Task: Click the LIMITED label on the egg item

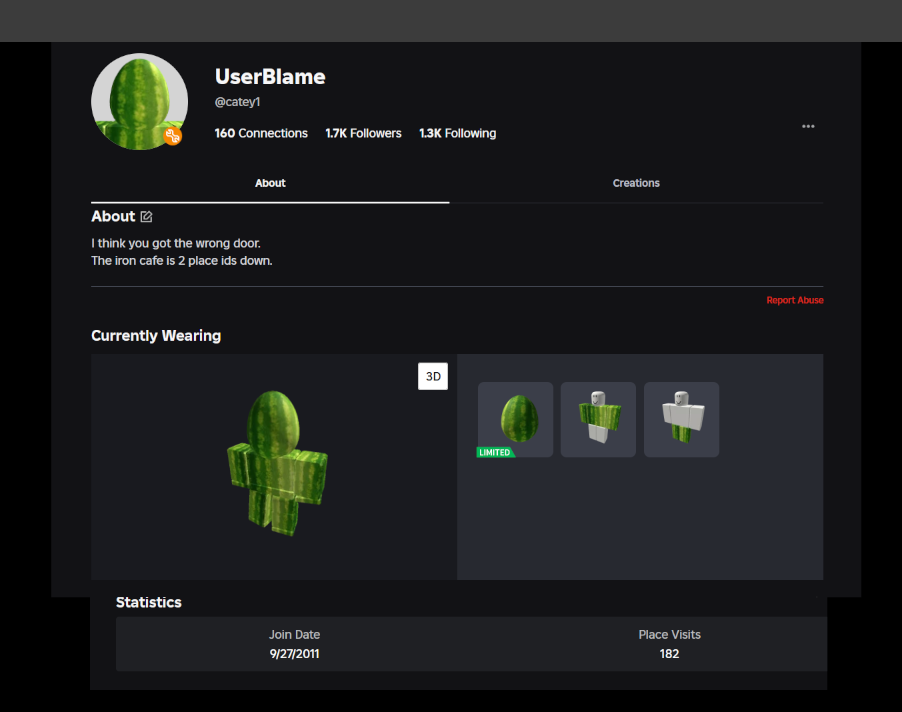Action: 495,453
